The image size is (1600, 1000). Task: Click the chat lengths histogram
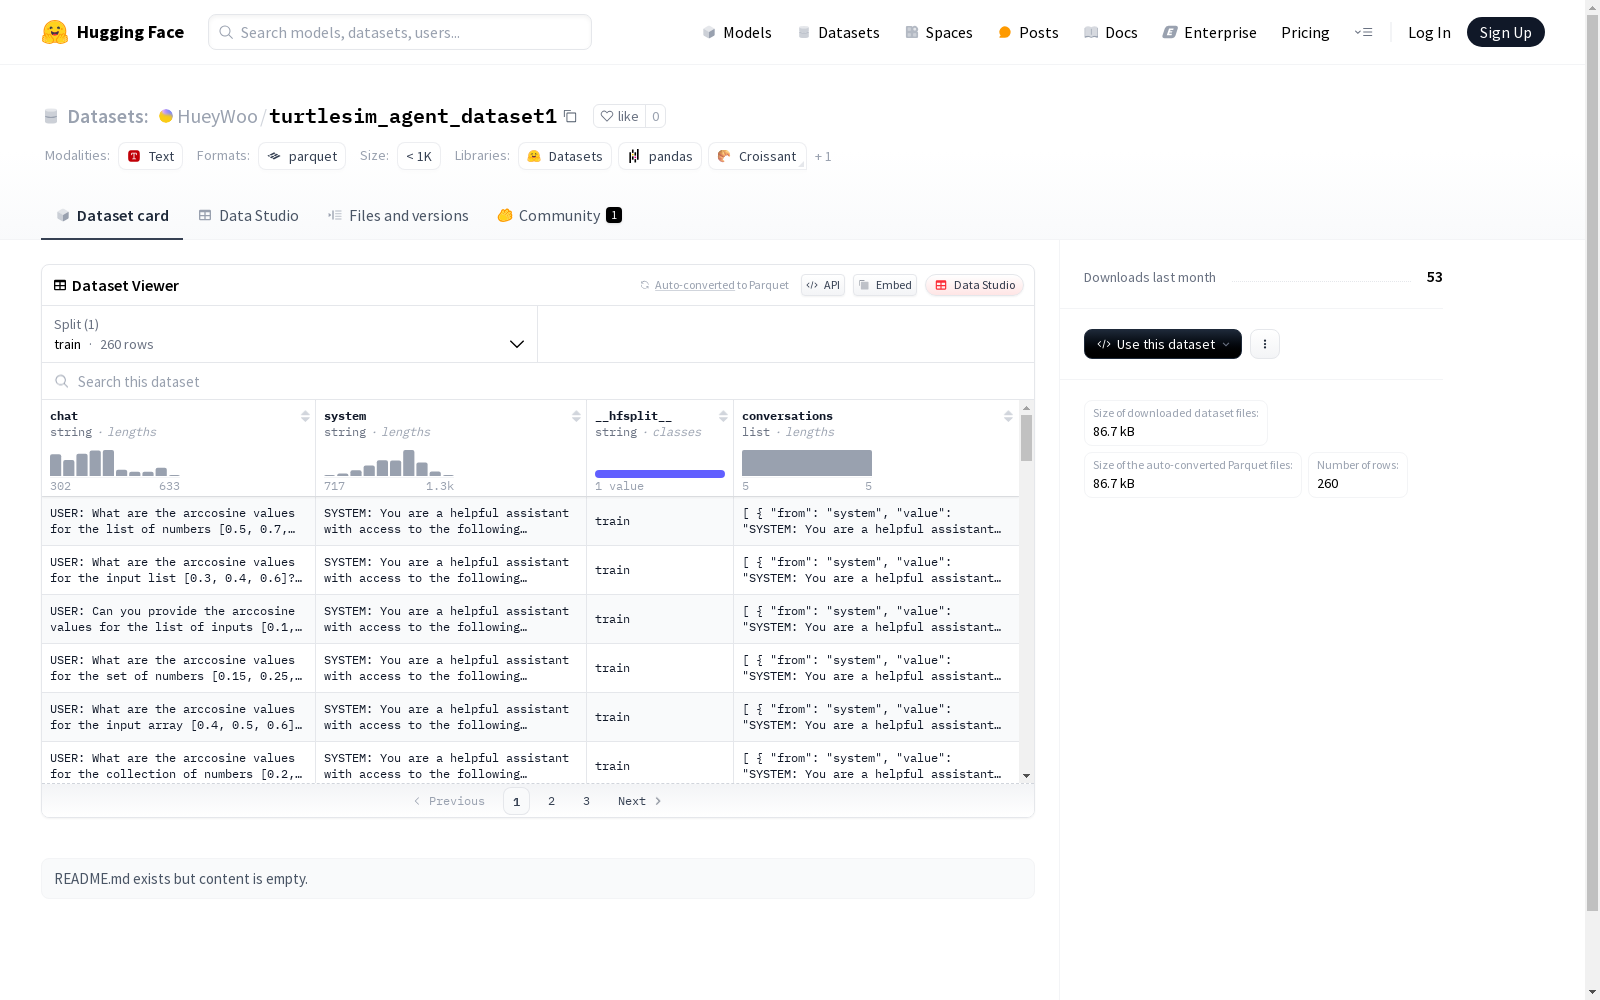pos(115,462)
